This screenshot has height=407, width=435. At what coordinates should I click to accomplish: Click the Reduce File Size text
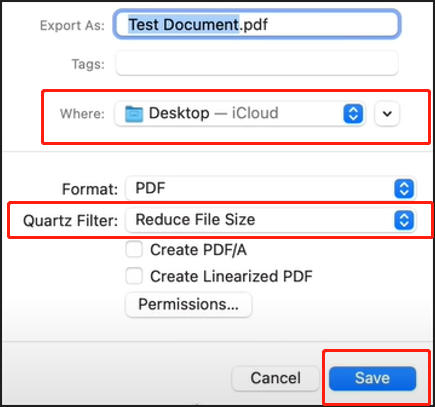[195, 220]
